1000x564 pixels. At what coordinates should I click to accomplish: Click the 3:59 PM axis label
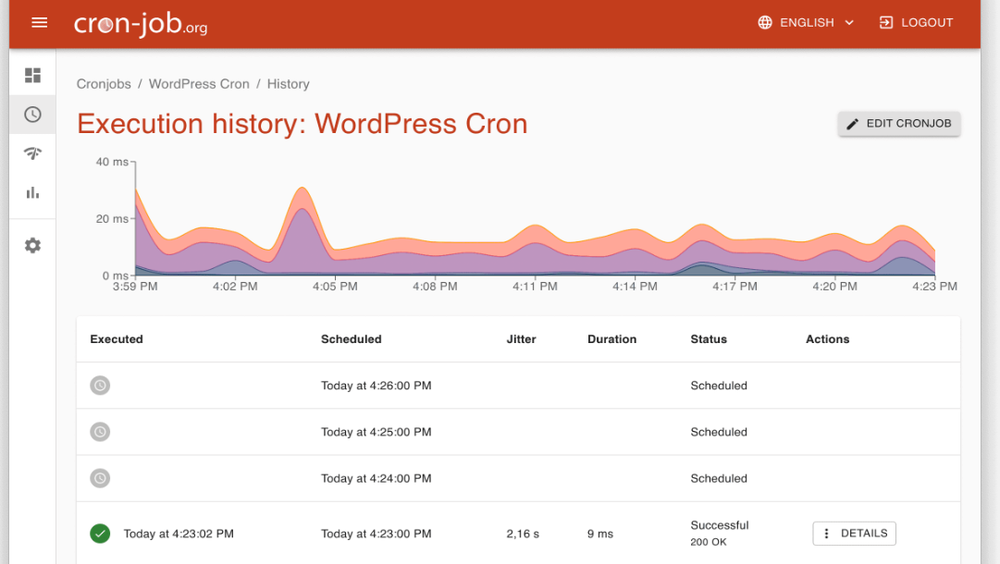(x=135, y=286)
